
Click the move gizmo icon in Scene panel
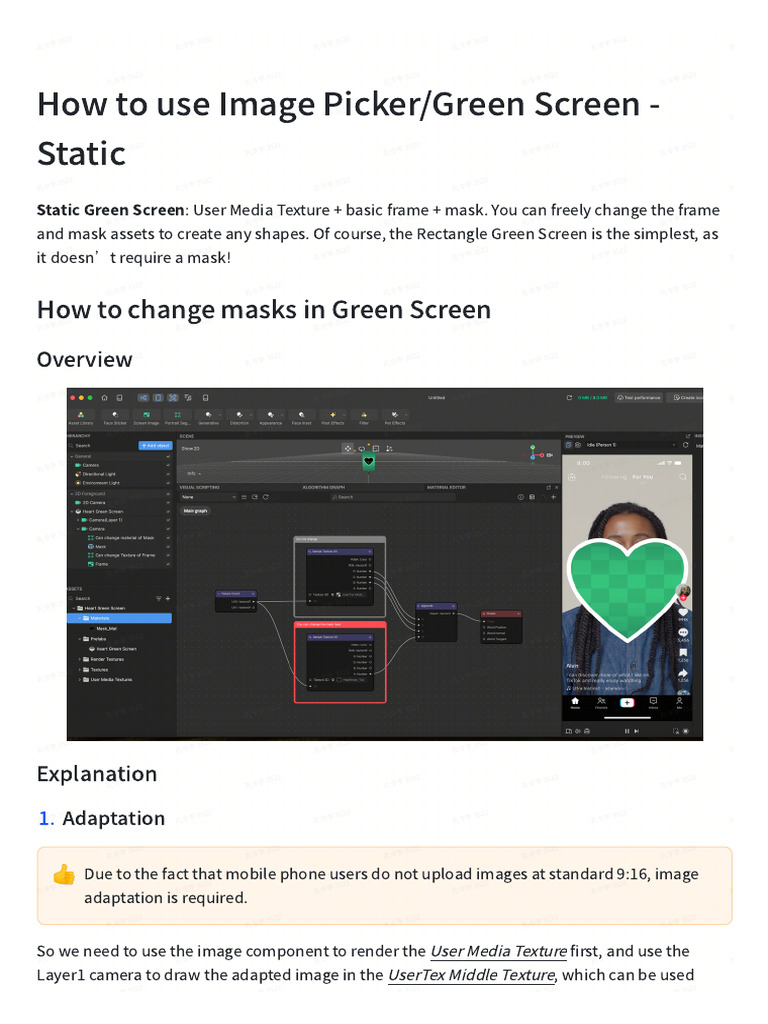pos(348,449)
